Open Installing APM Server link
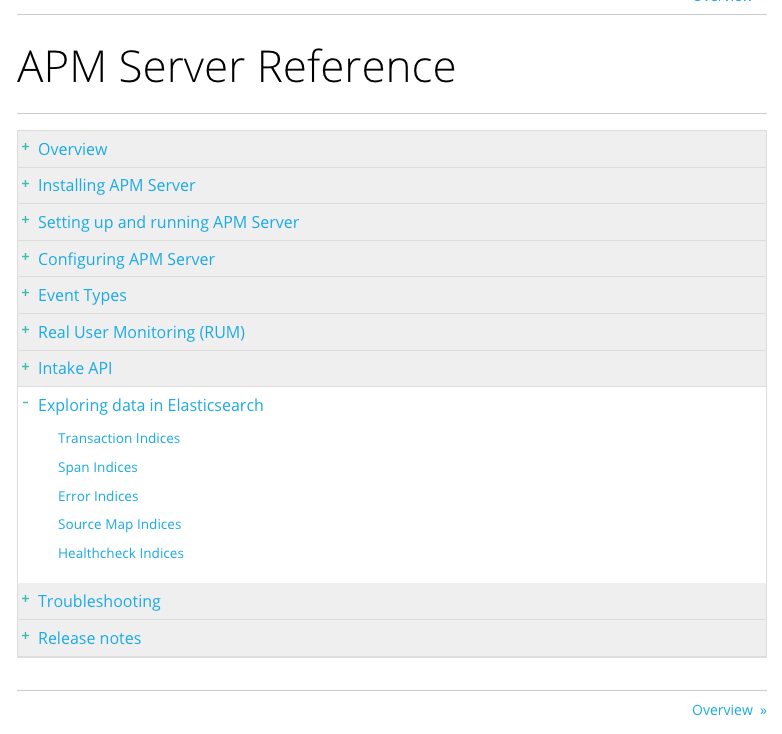This screenshot has height=734, width=782. (117, 185)
